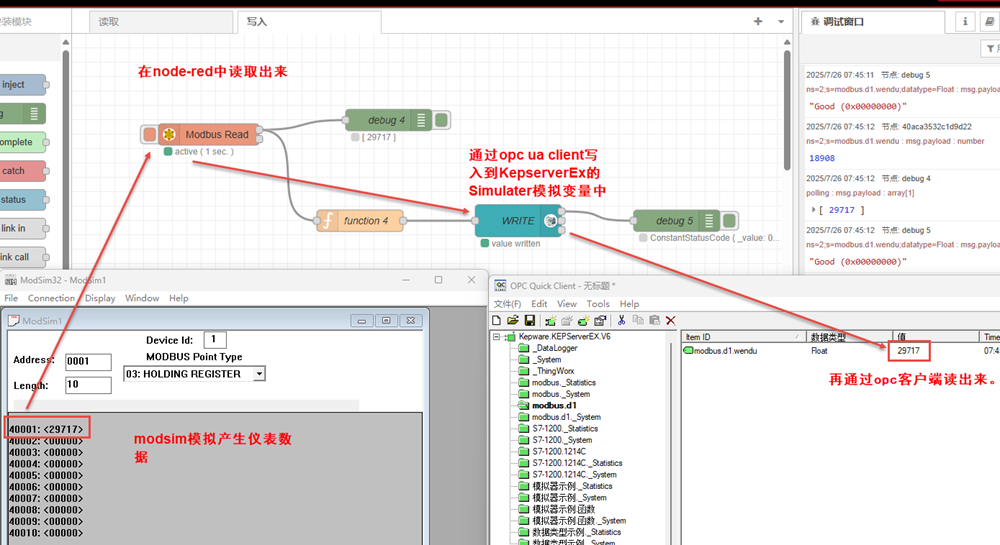The height and width of the screenshot is (545, 1000).
Task: Click the workspace vertical scrollbar thumb
Action: tap(787, 108)
